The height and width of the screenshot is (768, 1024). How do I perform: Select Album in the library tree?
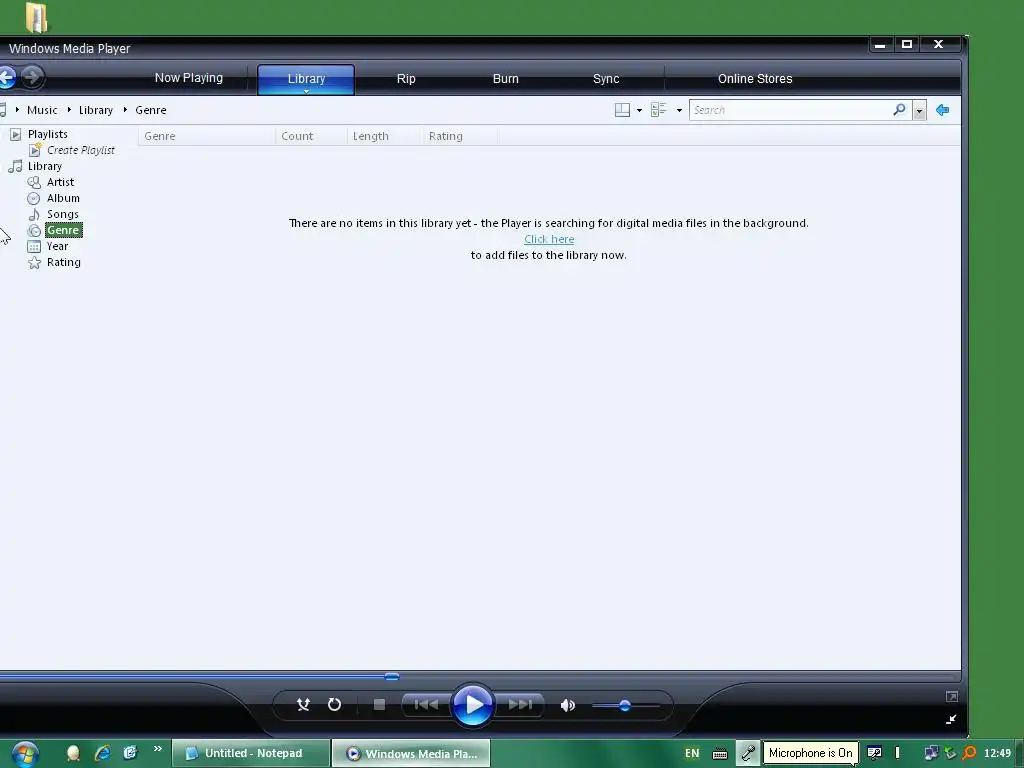[63, 199]
